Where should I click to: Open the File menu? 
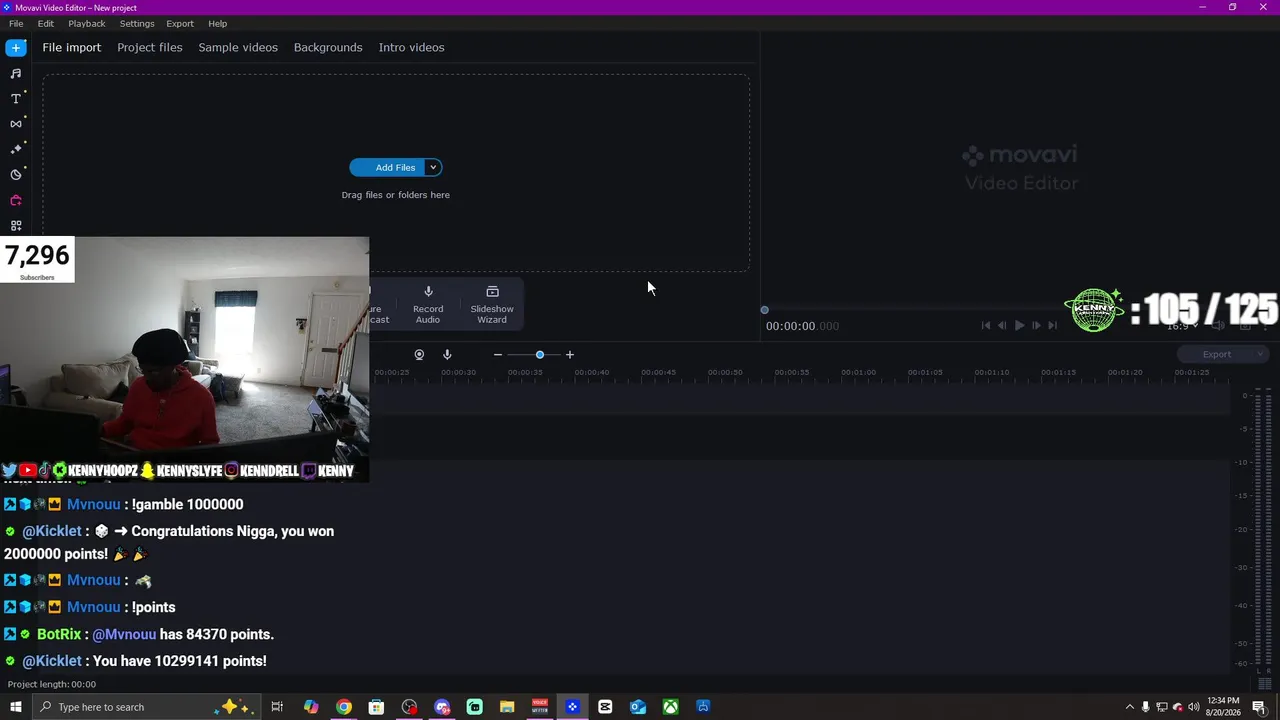point(16,24)
